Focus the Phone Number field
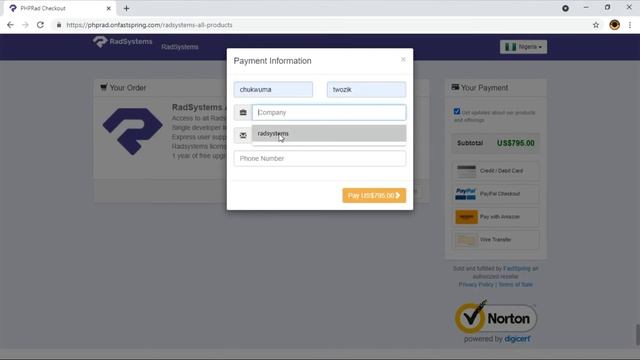The image size is (640, 360). tap(320, 158)
